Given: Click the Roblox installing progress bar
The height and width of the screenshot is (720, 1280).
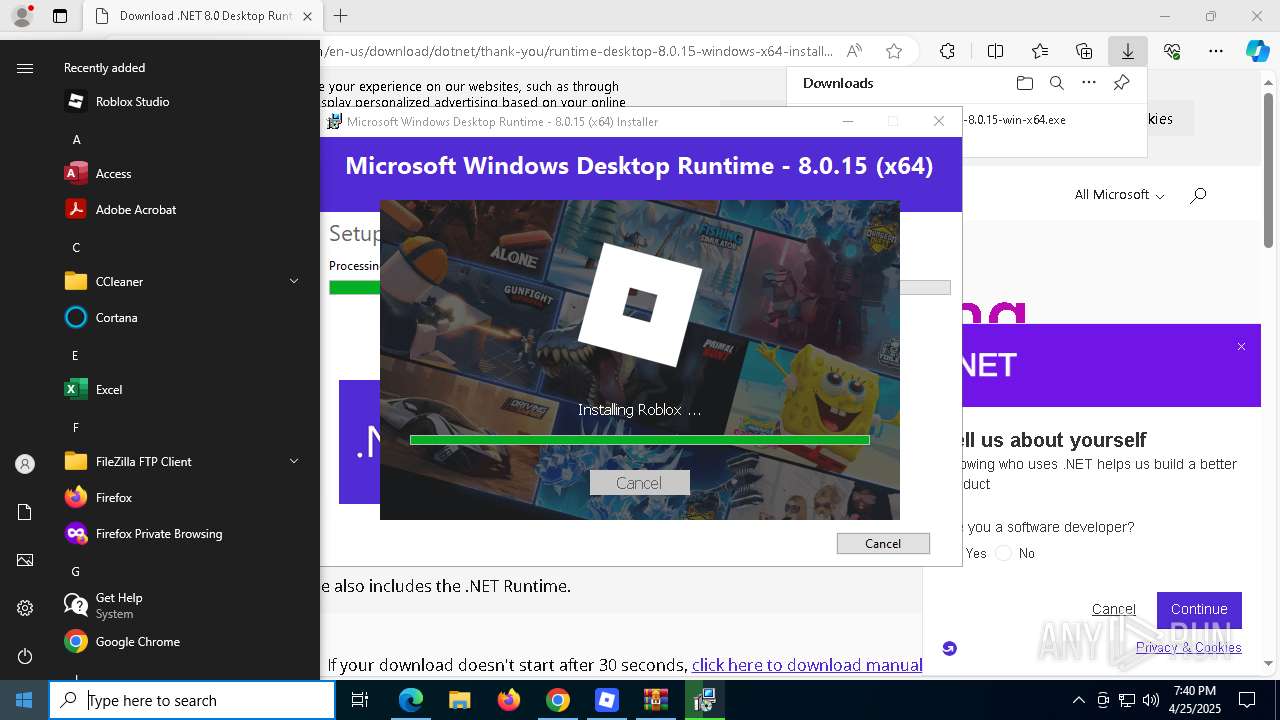Looking at the screenshot, I should pyautogui.click(x=640, y=439).
